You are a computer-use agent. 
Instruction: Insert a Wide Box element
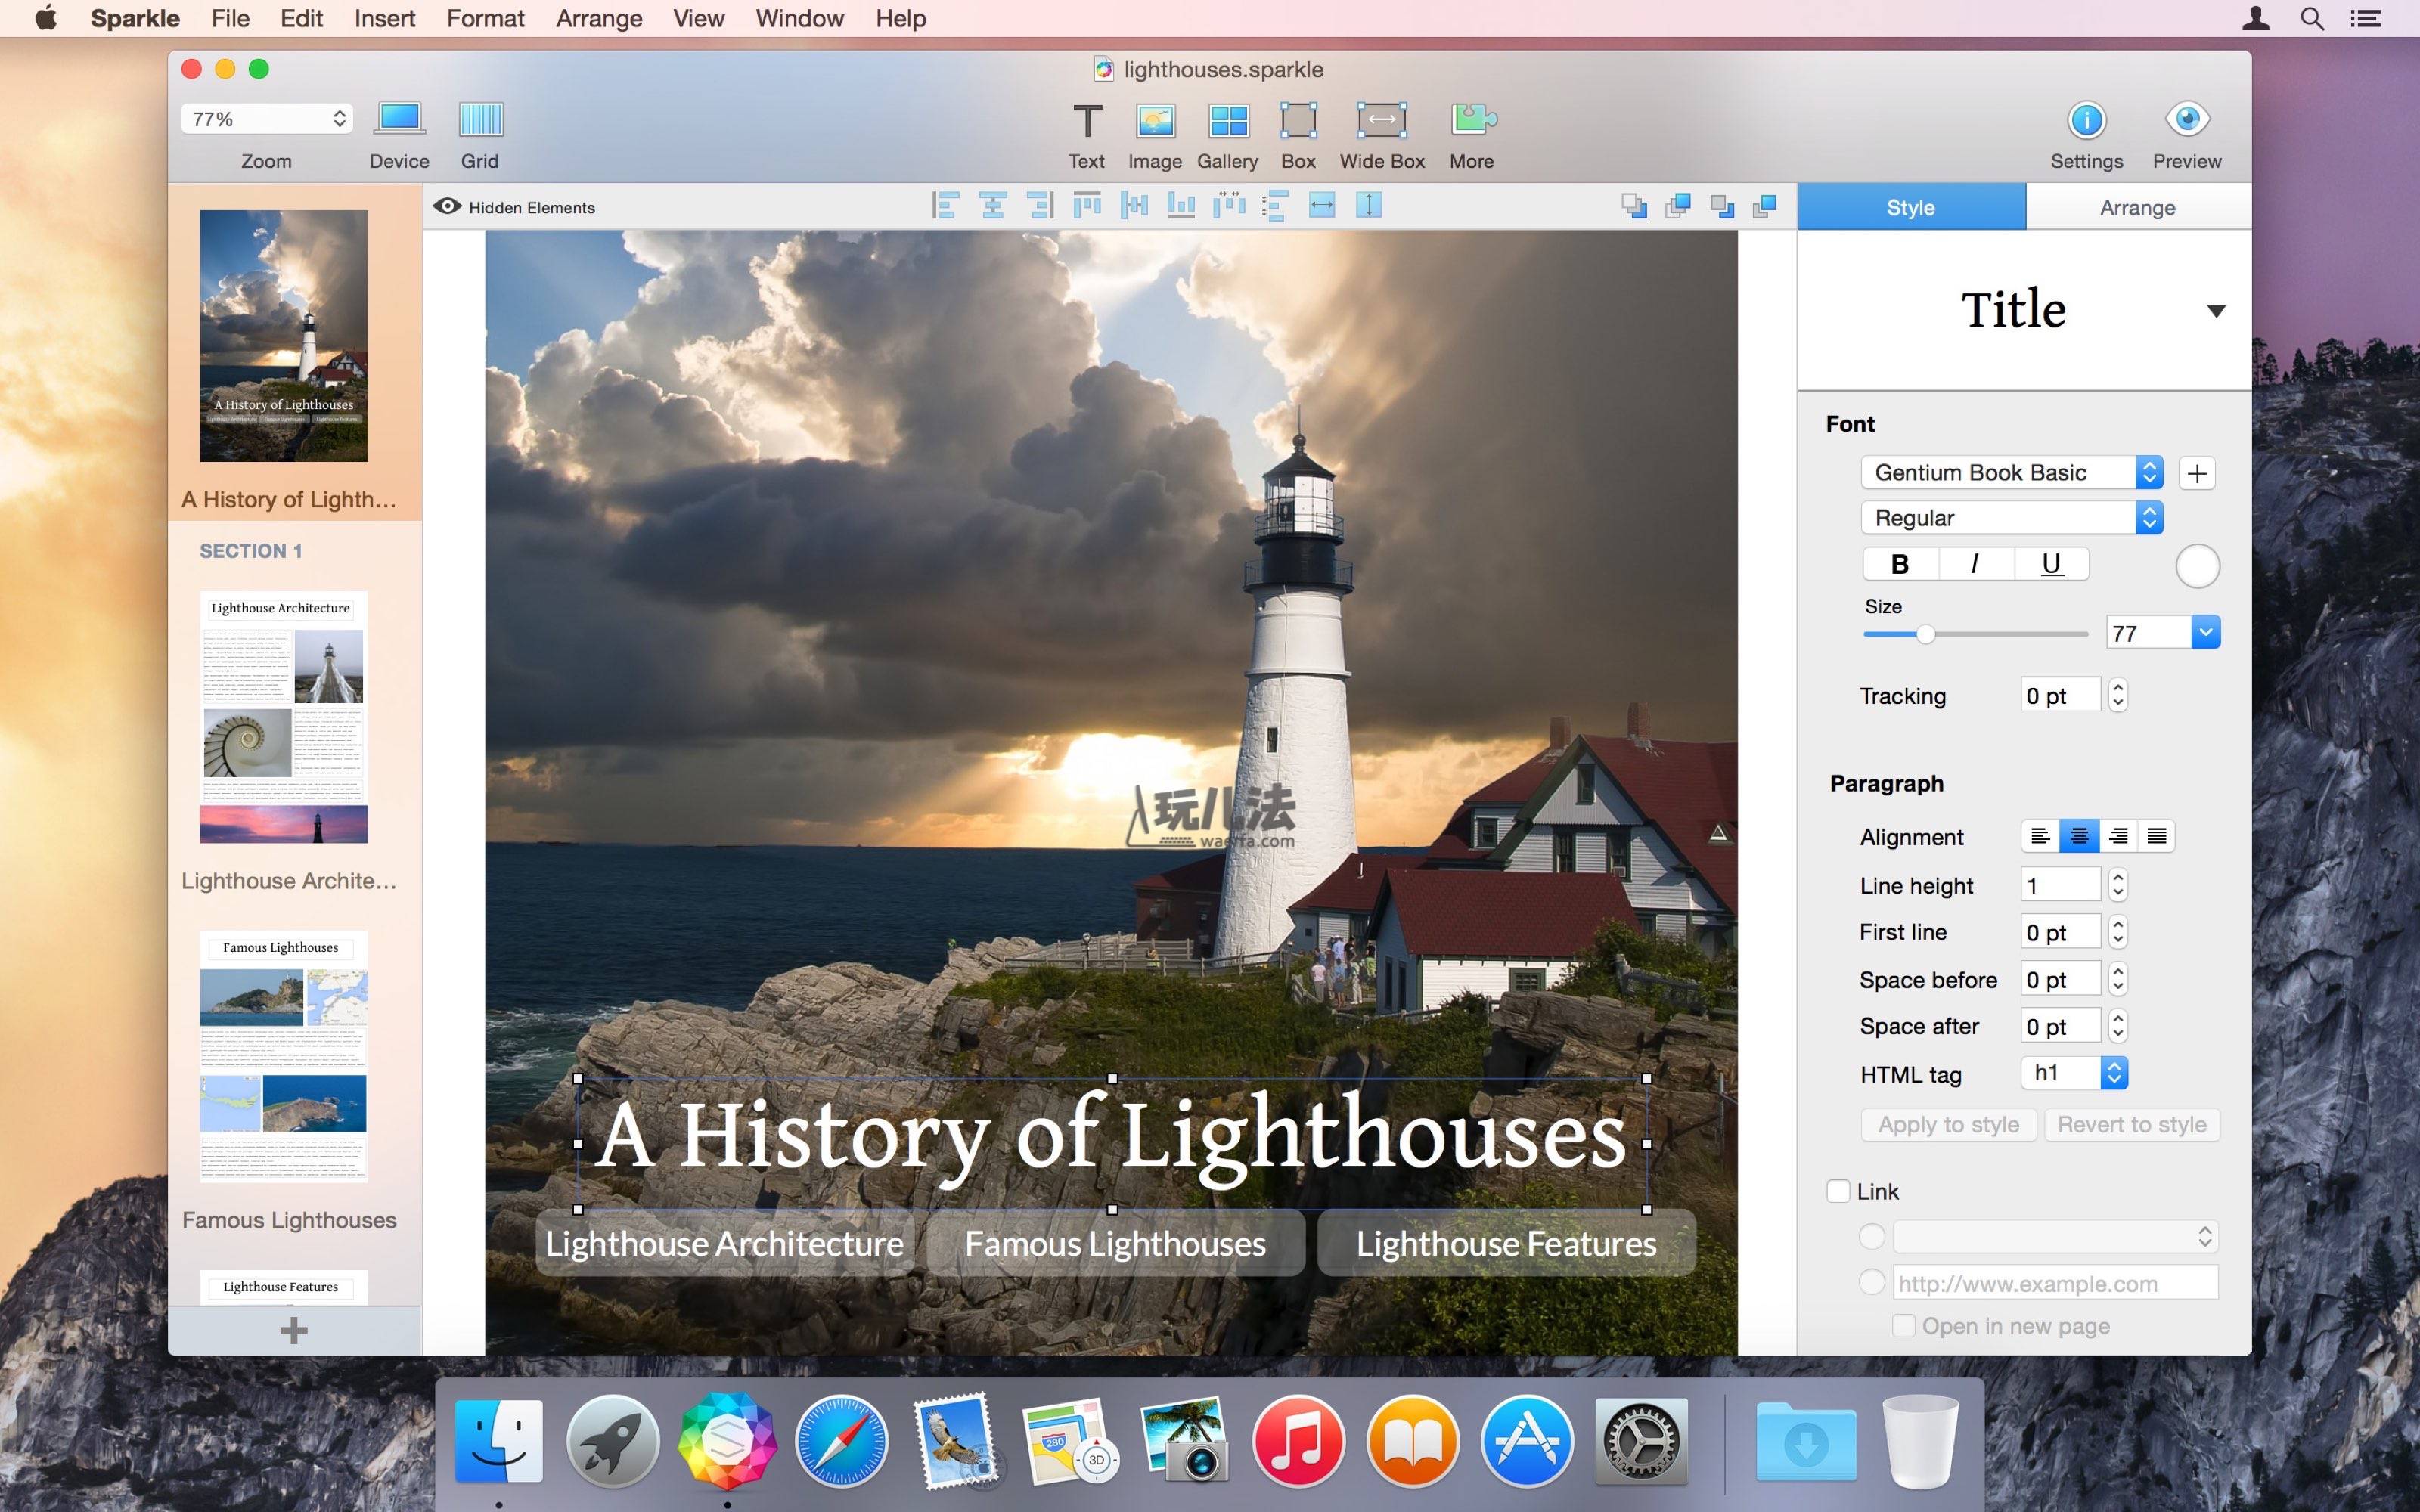point(1381,122)
